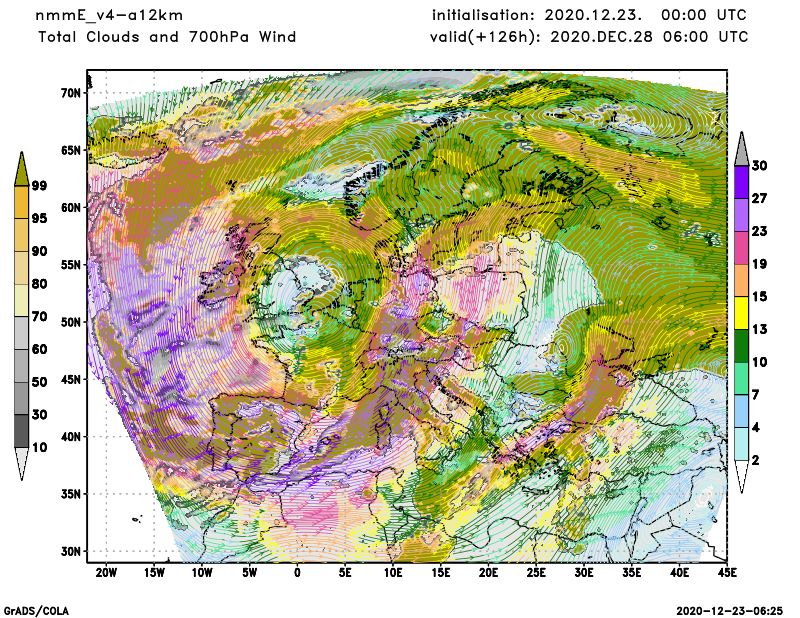800x618 pixels.
Task: Select the pink 19–23 wind legend swatch
Action: point(742,247)
